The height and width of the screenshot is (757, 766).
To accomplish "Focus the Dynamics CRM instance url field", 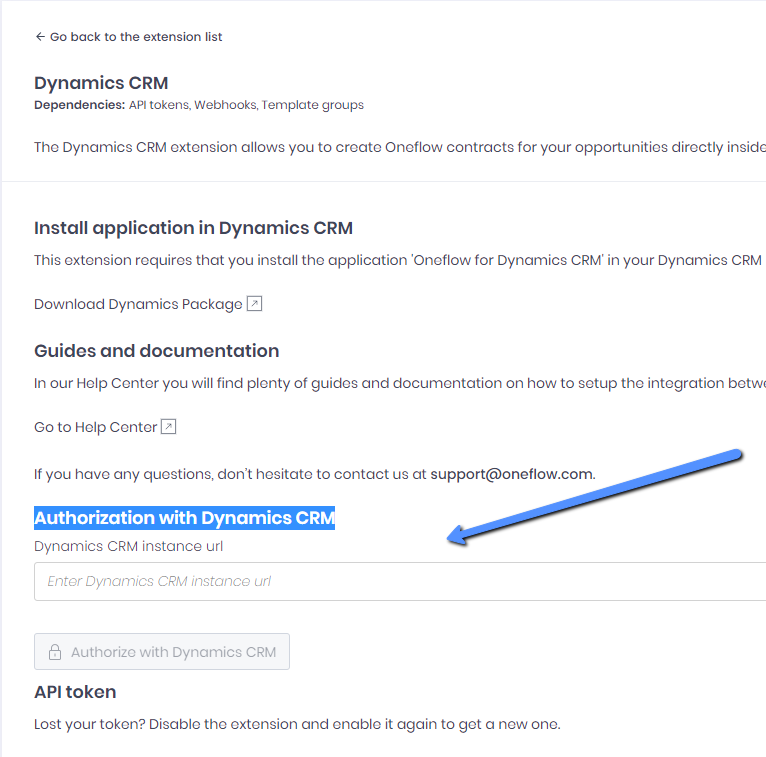I will 400,581.
